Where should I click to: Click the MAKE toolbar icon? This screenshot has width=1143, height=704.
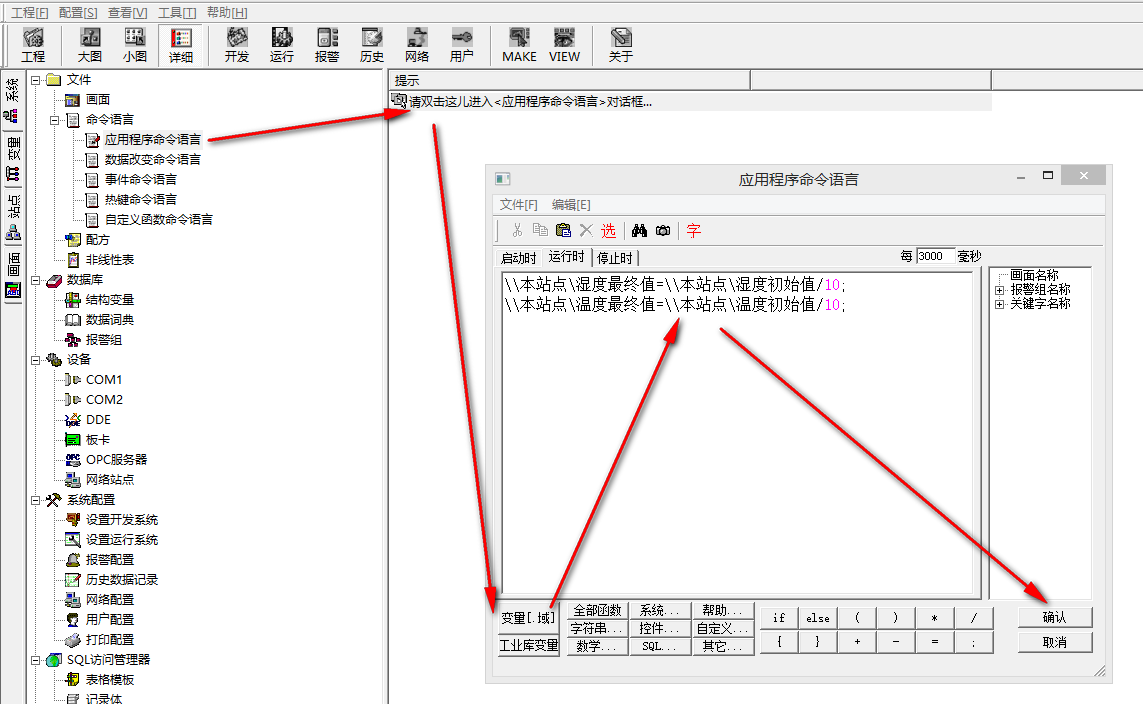click(x=519, y=45)
